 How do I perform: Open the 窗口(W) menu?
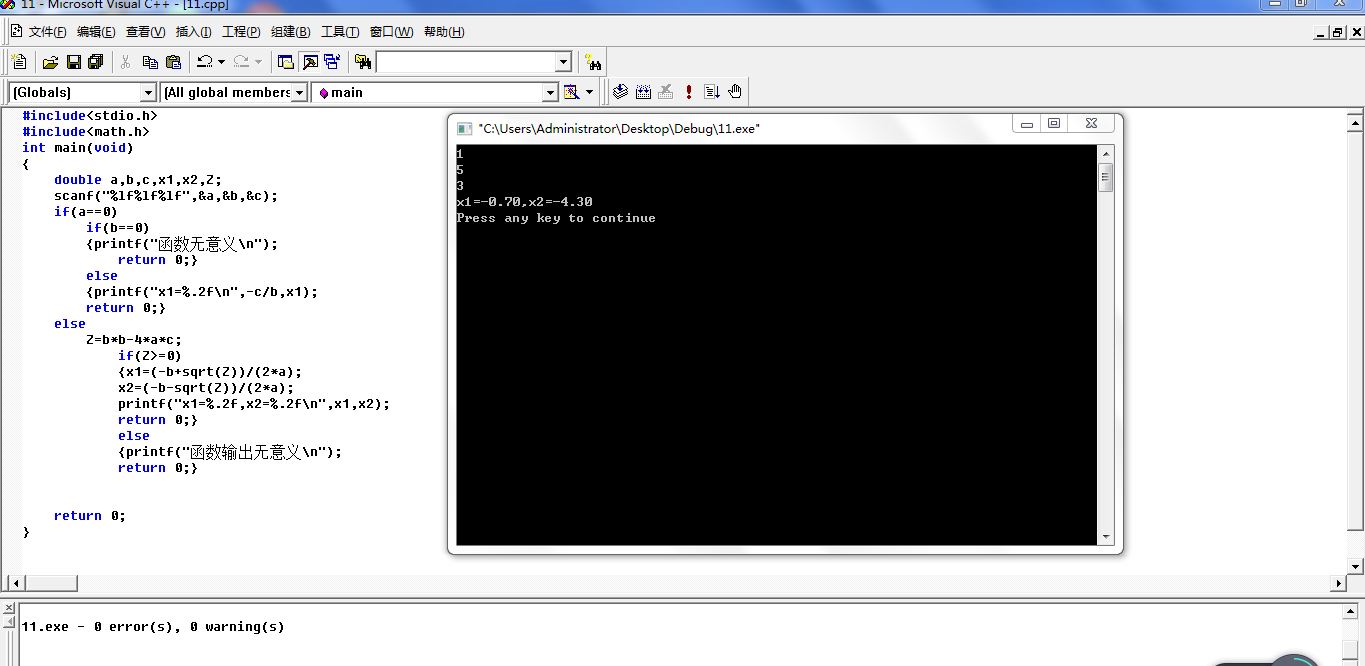pos(391,32)
